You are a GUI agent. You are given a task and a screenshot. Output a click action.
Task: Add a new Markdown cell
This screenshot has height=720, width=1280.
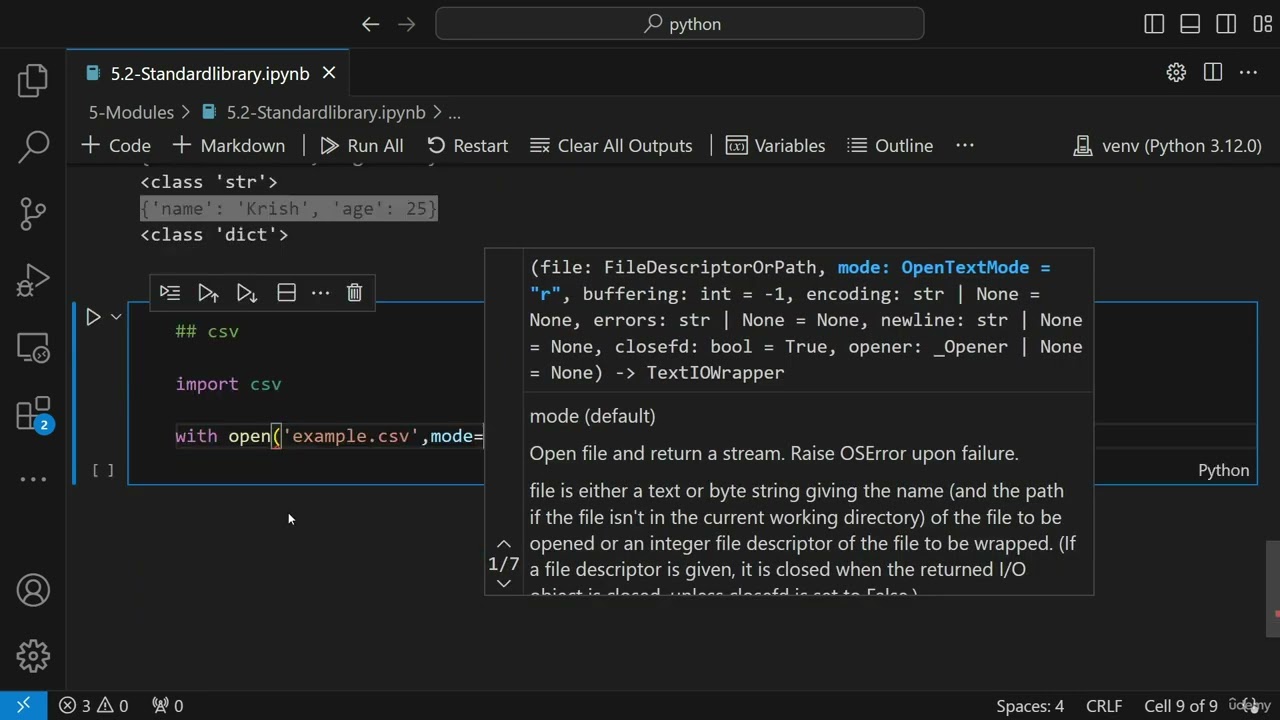pos(229,145)
